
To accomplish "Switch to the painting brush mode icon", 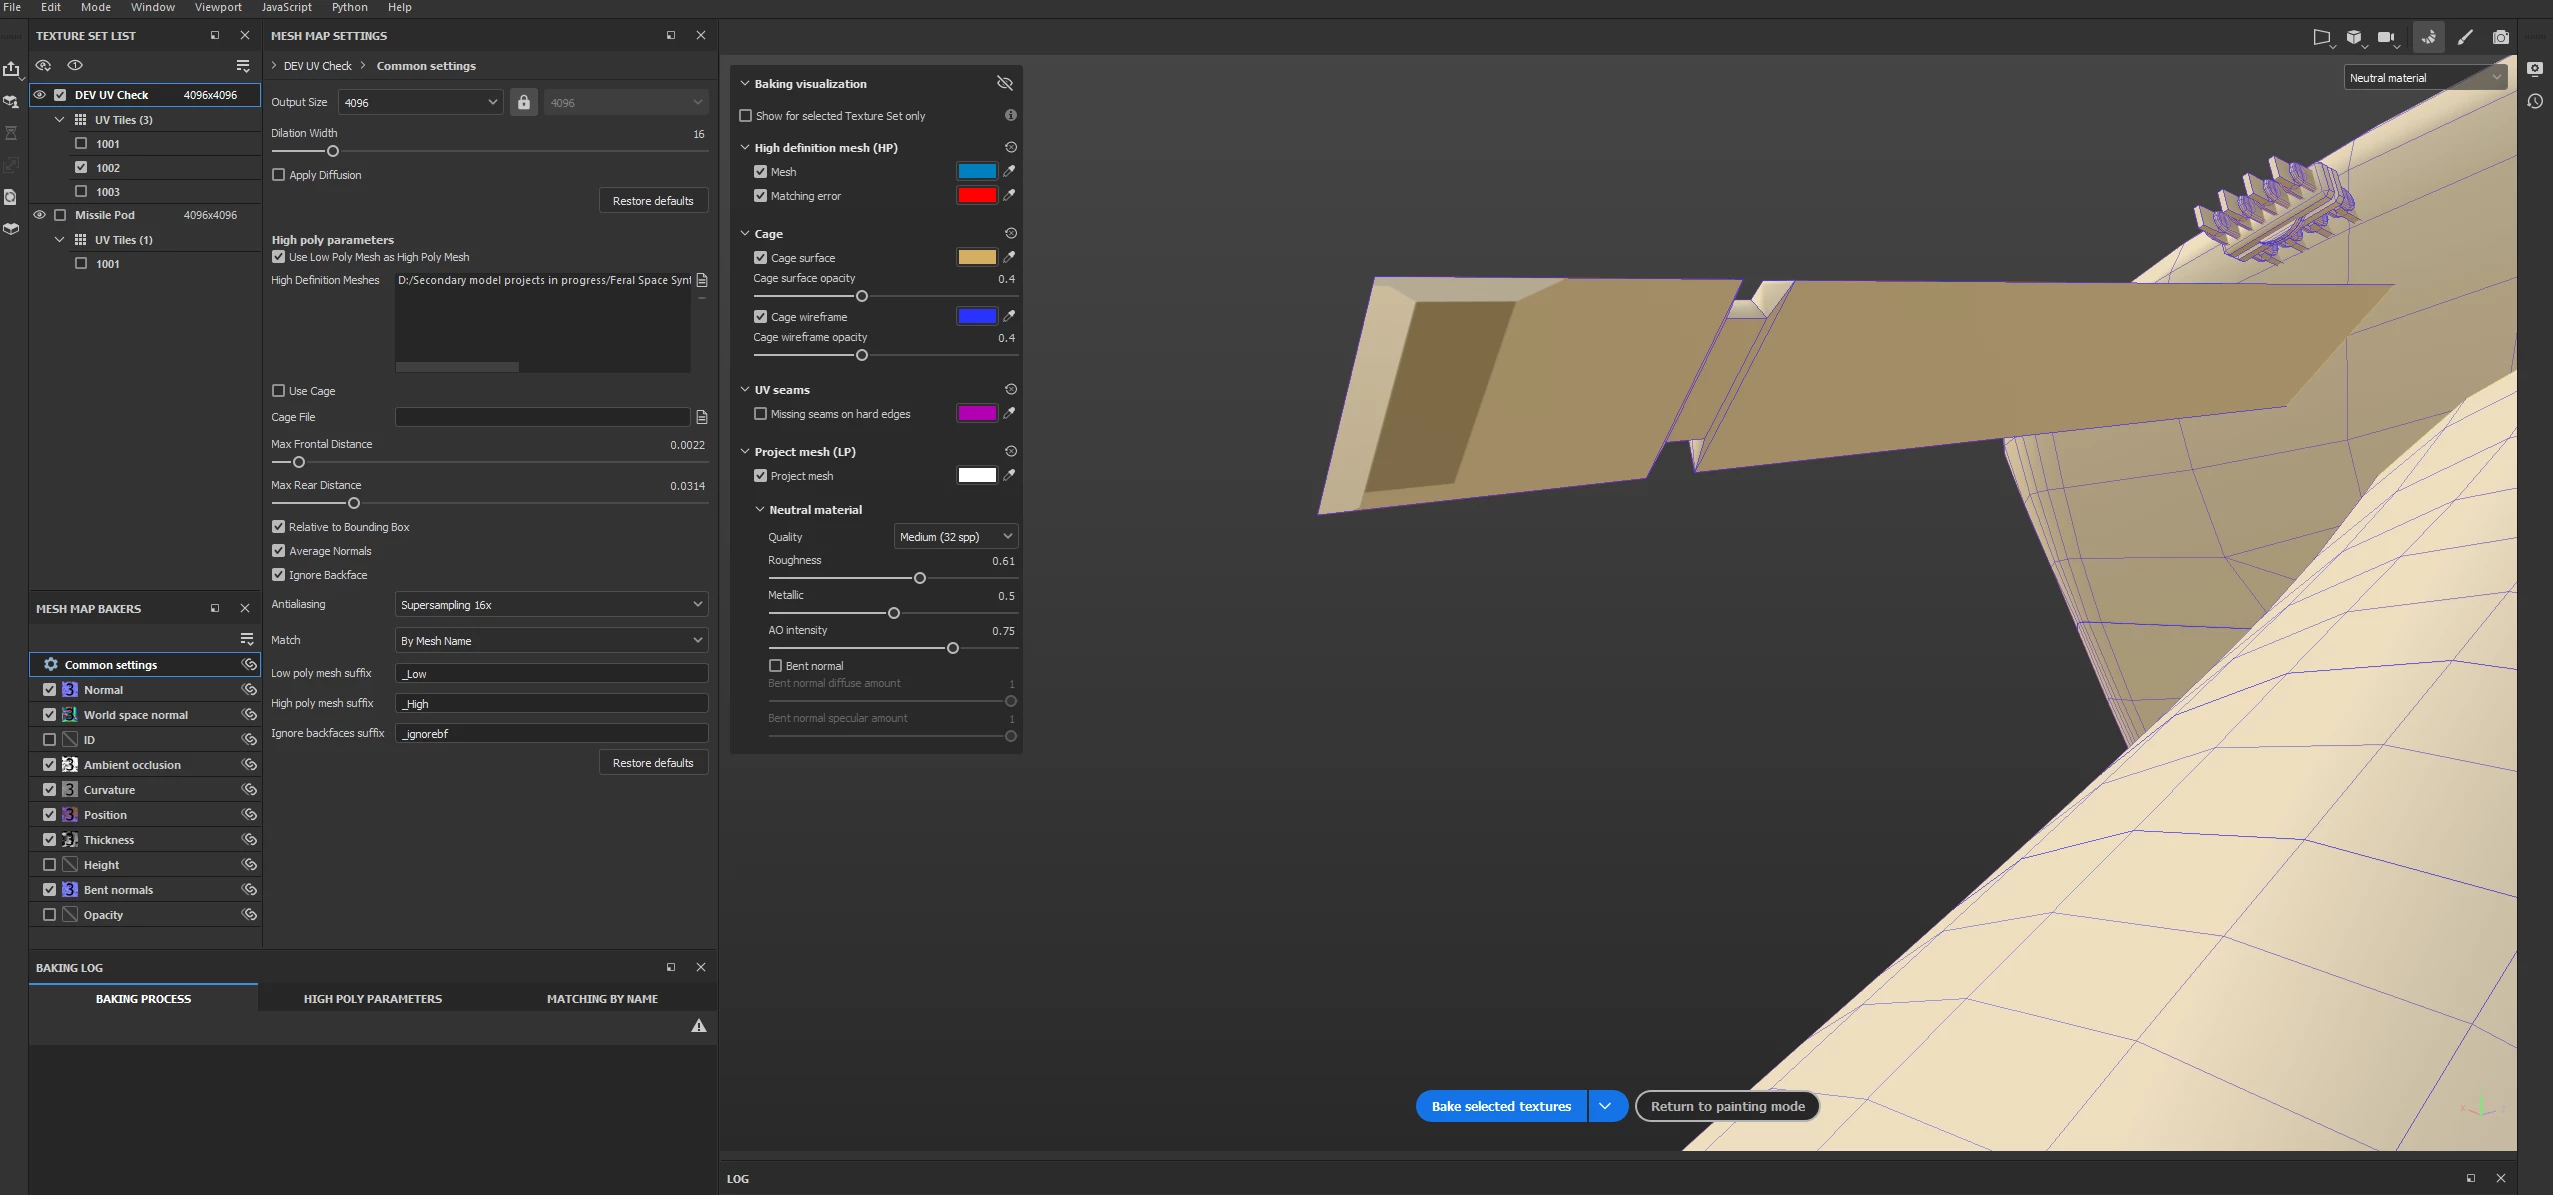I will click(2465, 37).
